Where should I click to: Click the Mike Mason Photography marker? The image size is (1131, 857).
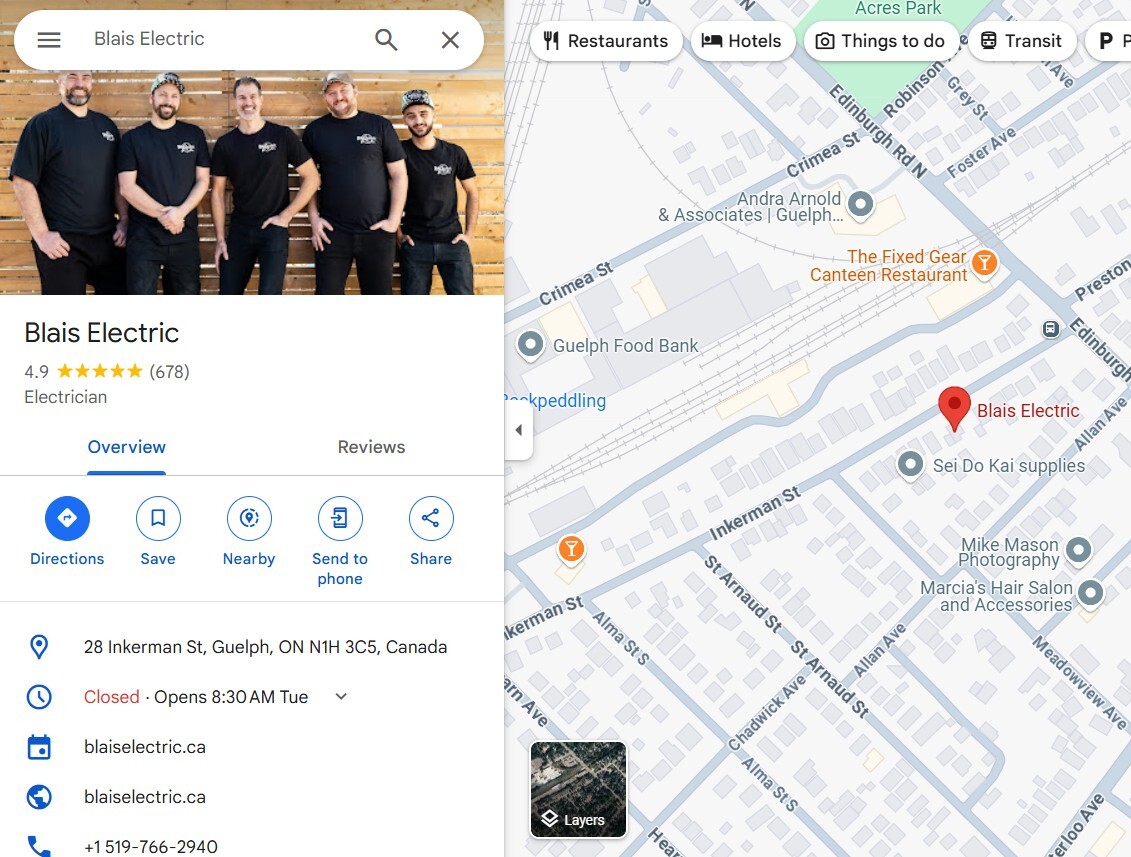pyautogui.click(x=1078, y=550)
